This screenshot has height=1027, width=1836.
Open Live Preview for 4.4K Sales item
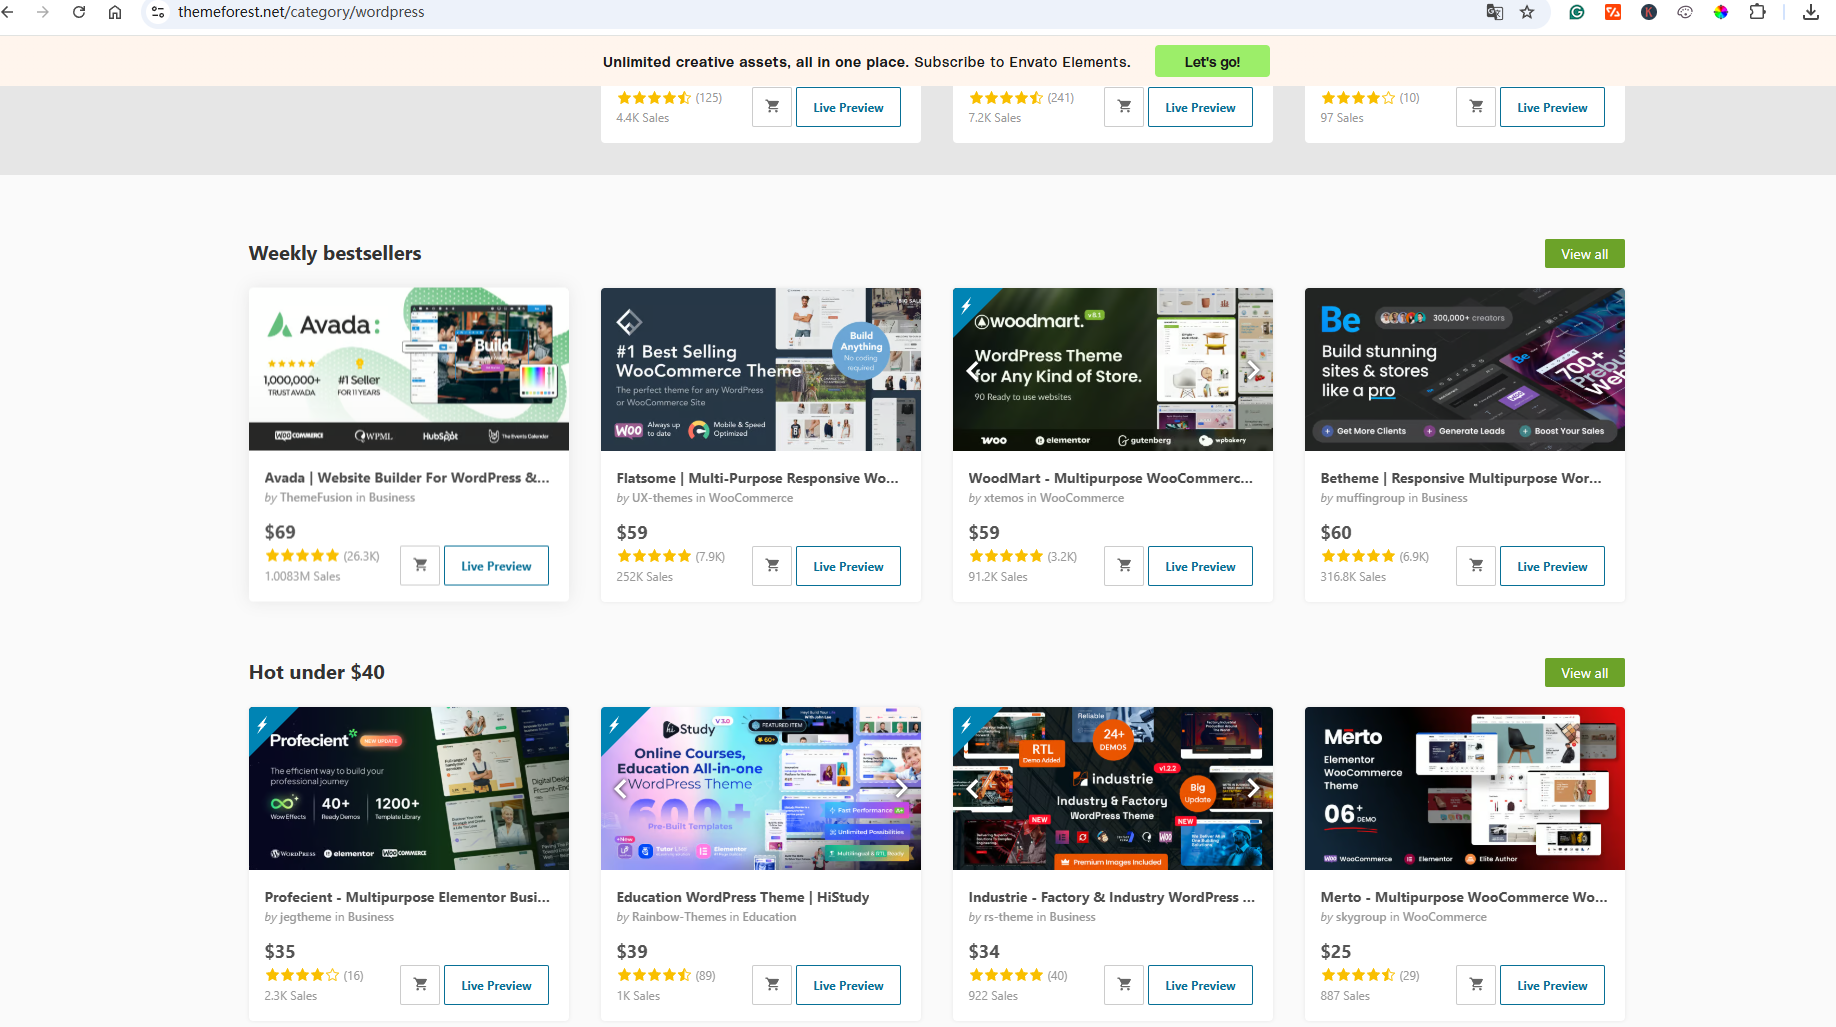pyautogui.click(x=848, y=107)
